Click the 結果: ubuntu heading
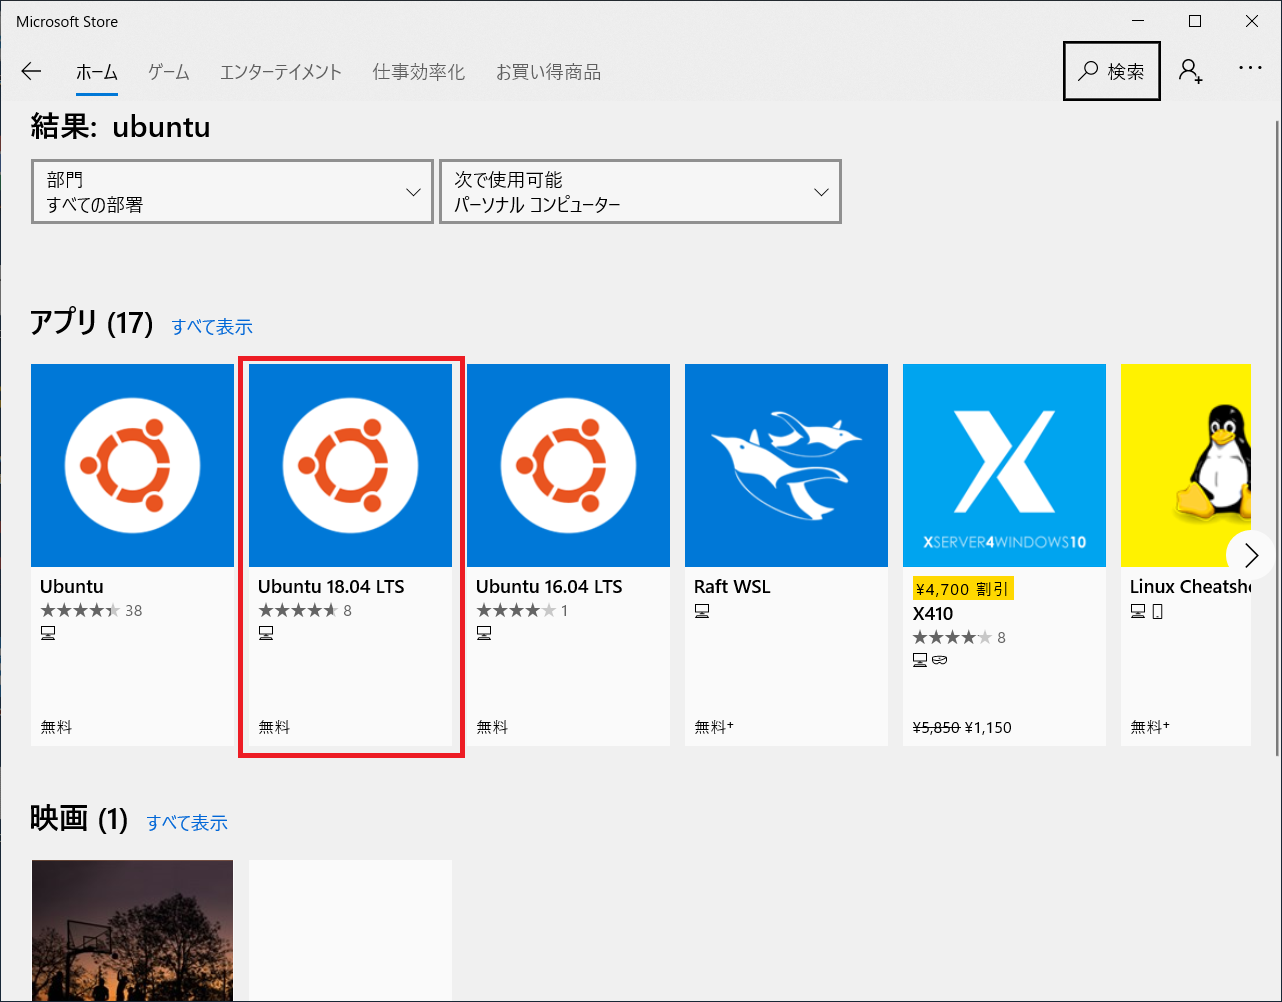 pos(121,127)
